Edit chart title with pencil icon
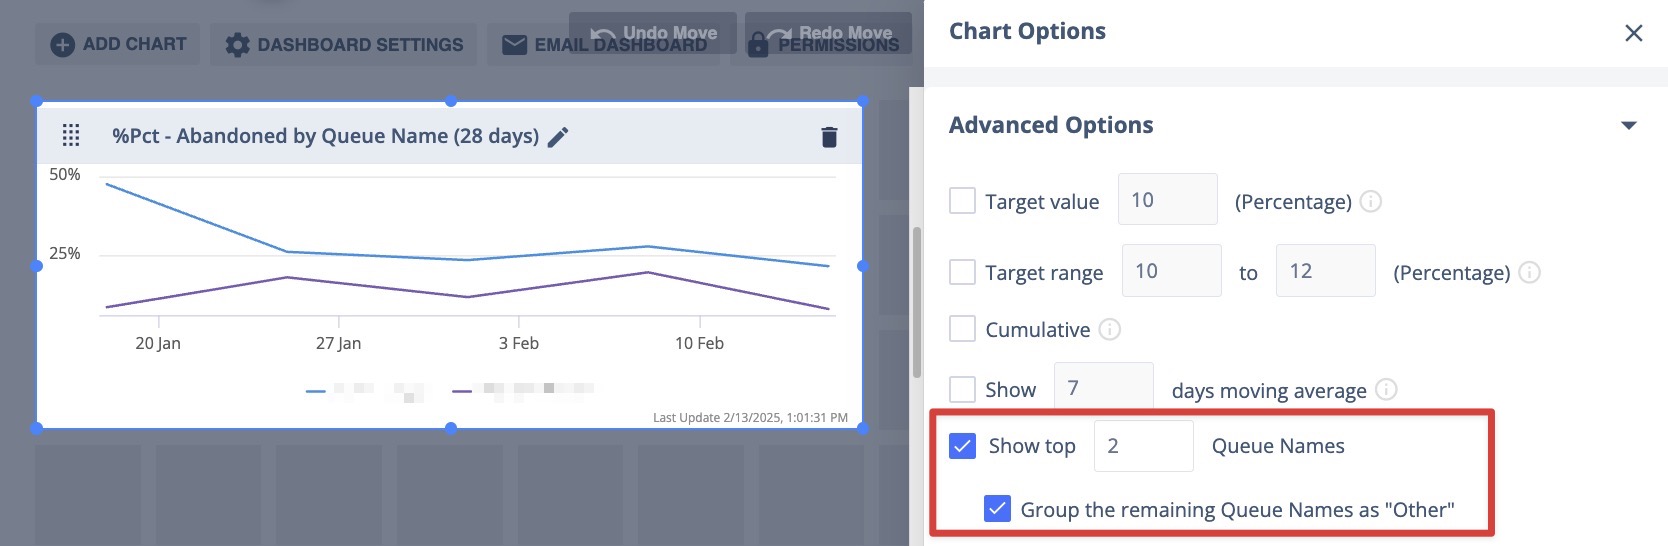The height and width of the screenshot is (546, 1668). (x=558, y=137)
